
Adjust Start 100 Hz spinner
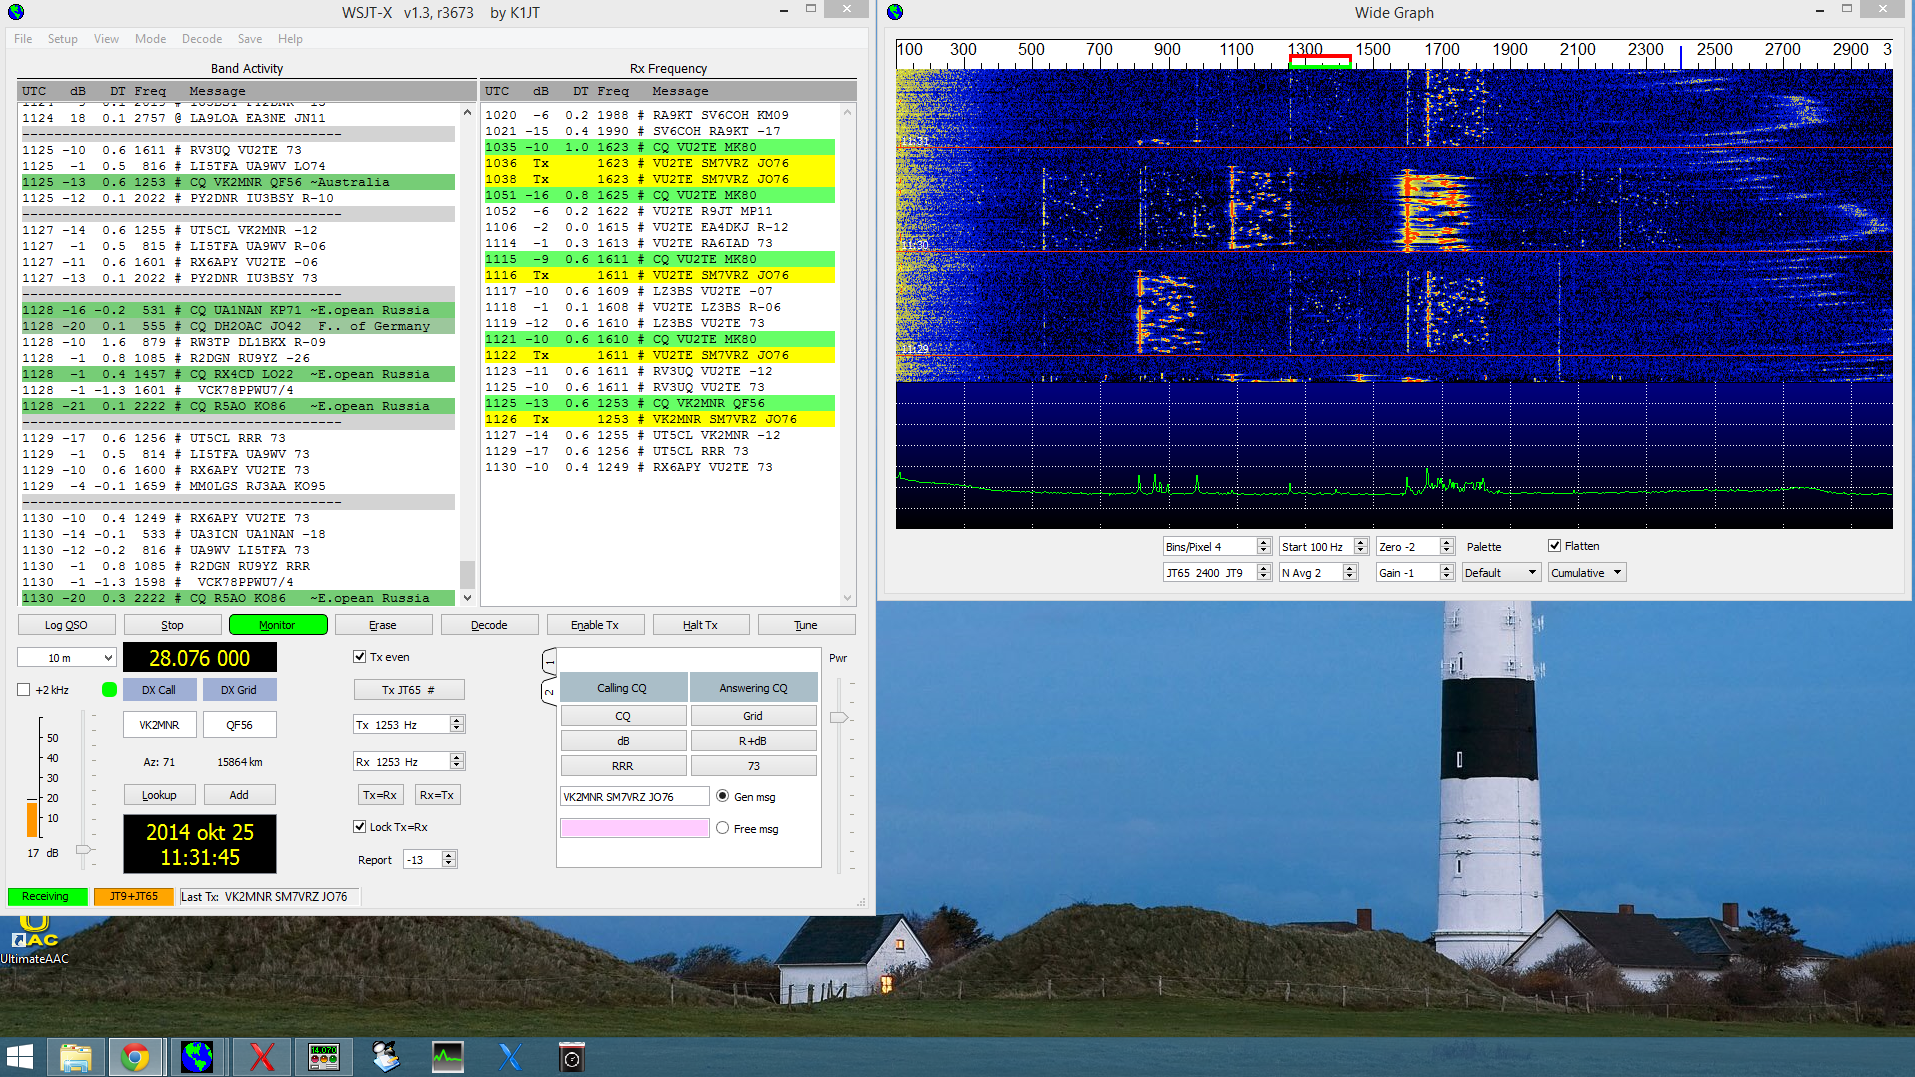click(x=1361, y=547)
